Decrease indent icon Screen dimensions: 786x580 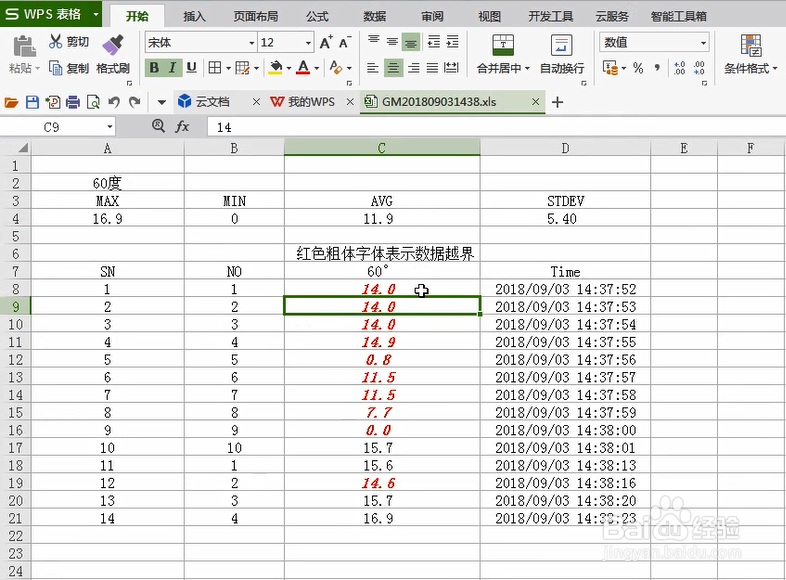(434, 42)
